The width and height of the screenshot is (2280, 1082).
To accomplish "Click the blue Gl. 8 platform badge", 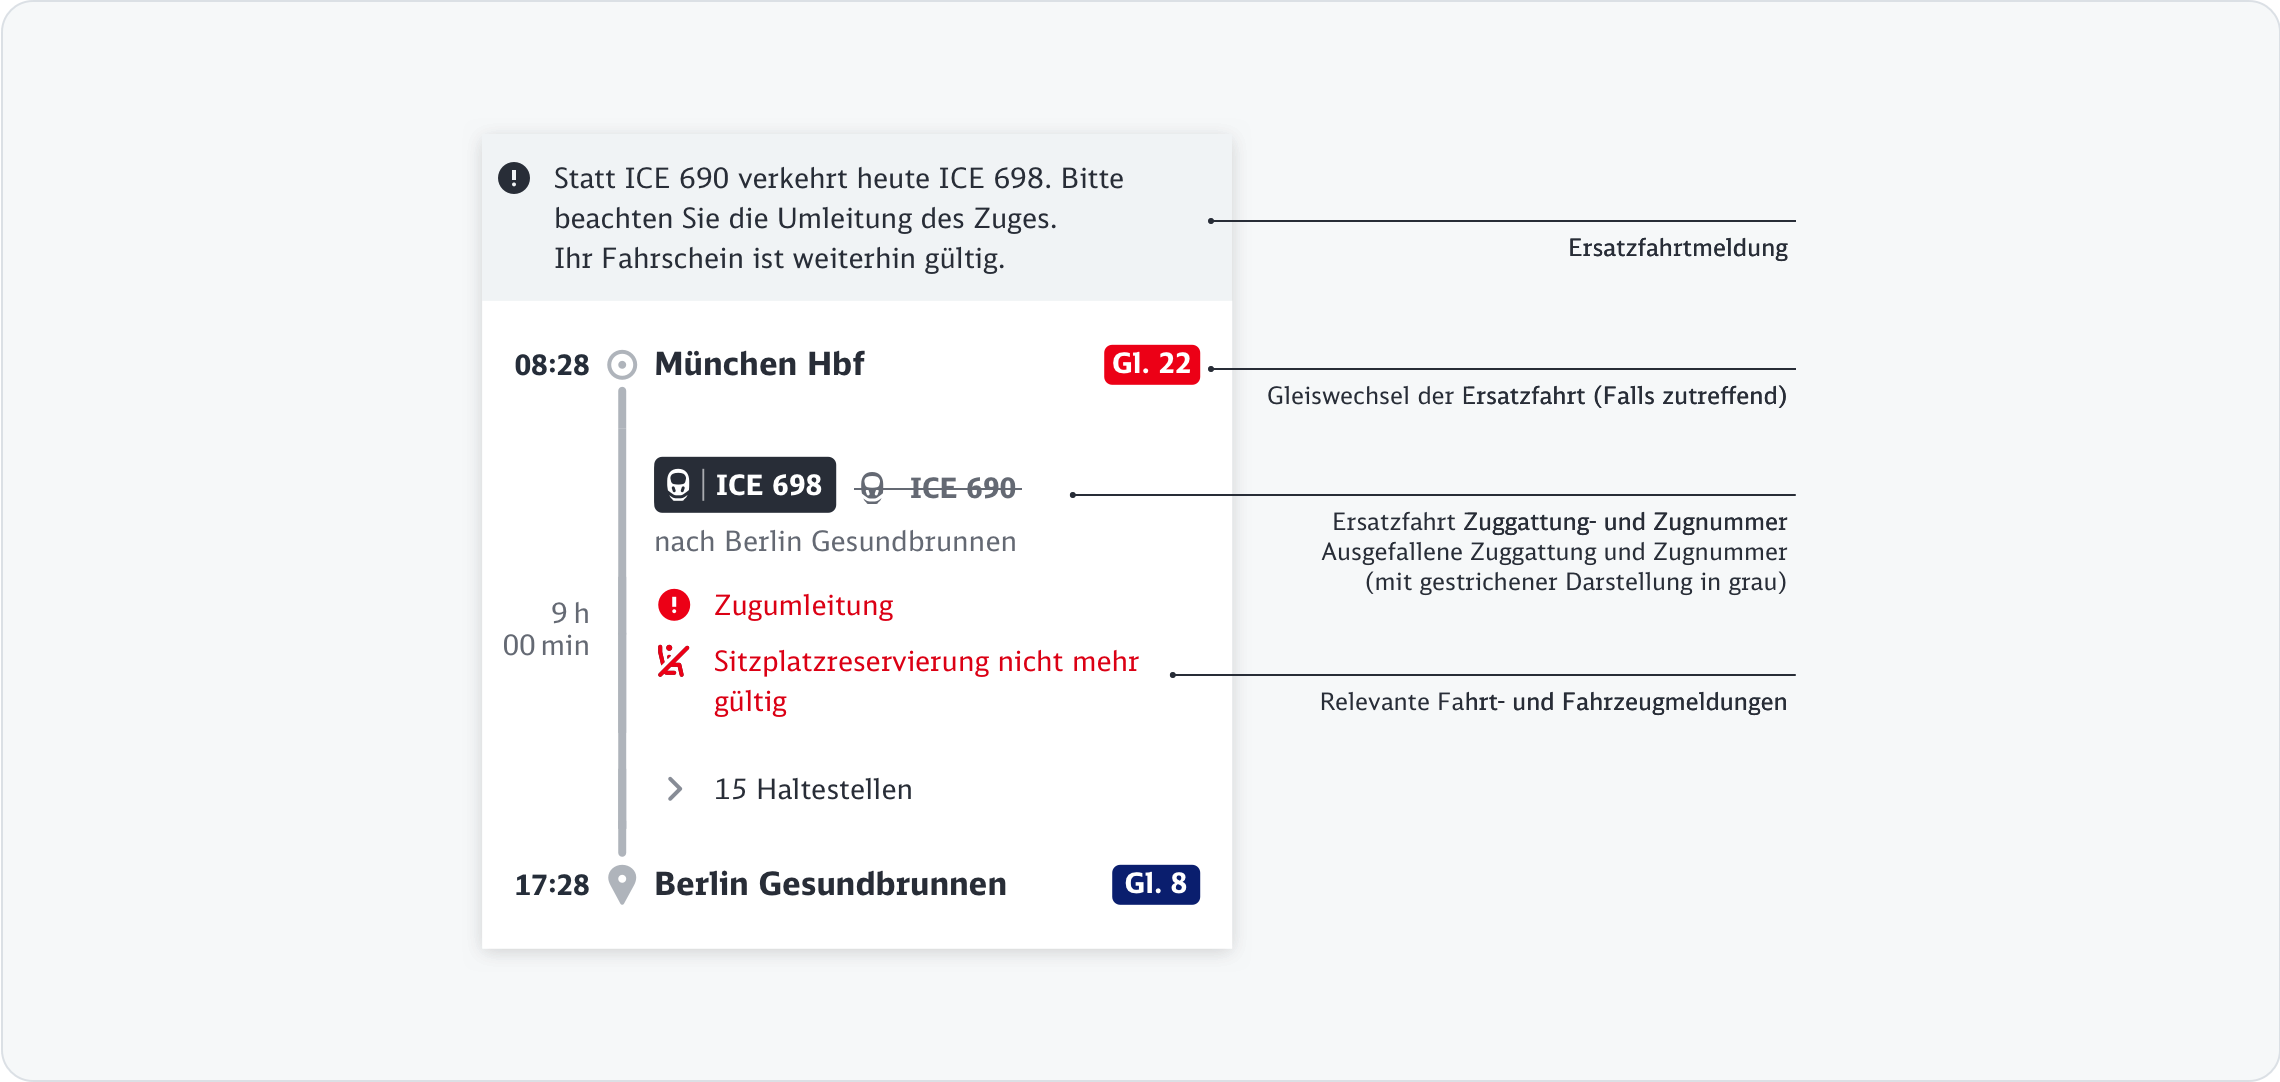I will click(x=1155, y=885).
